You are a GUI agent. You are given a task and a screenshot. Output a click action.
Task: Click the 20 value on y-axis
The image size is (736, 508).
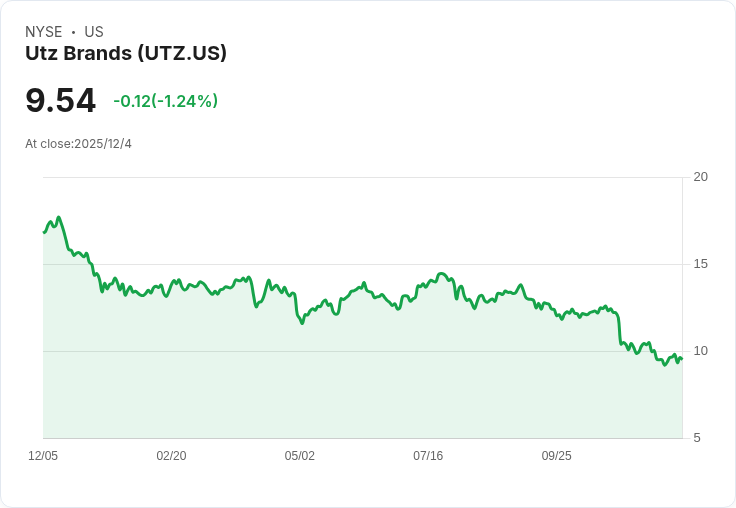pyautogui.click(x=700, y=177)
